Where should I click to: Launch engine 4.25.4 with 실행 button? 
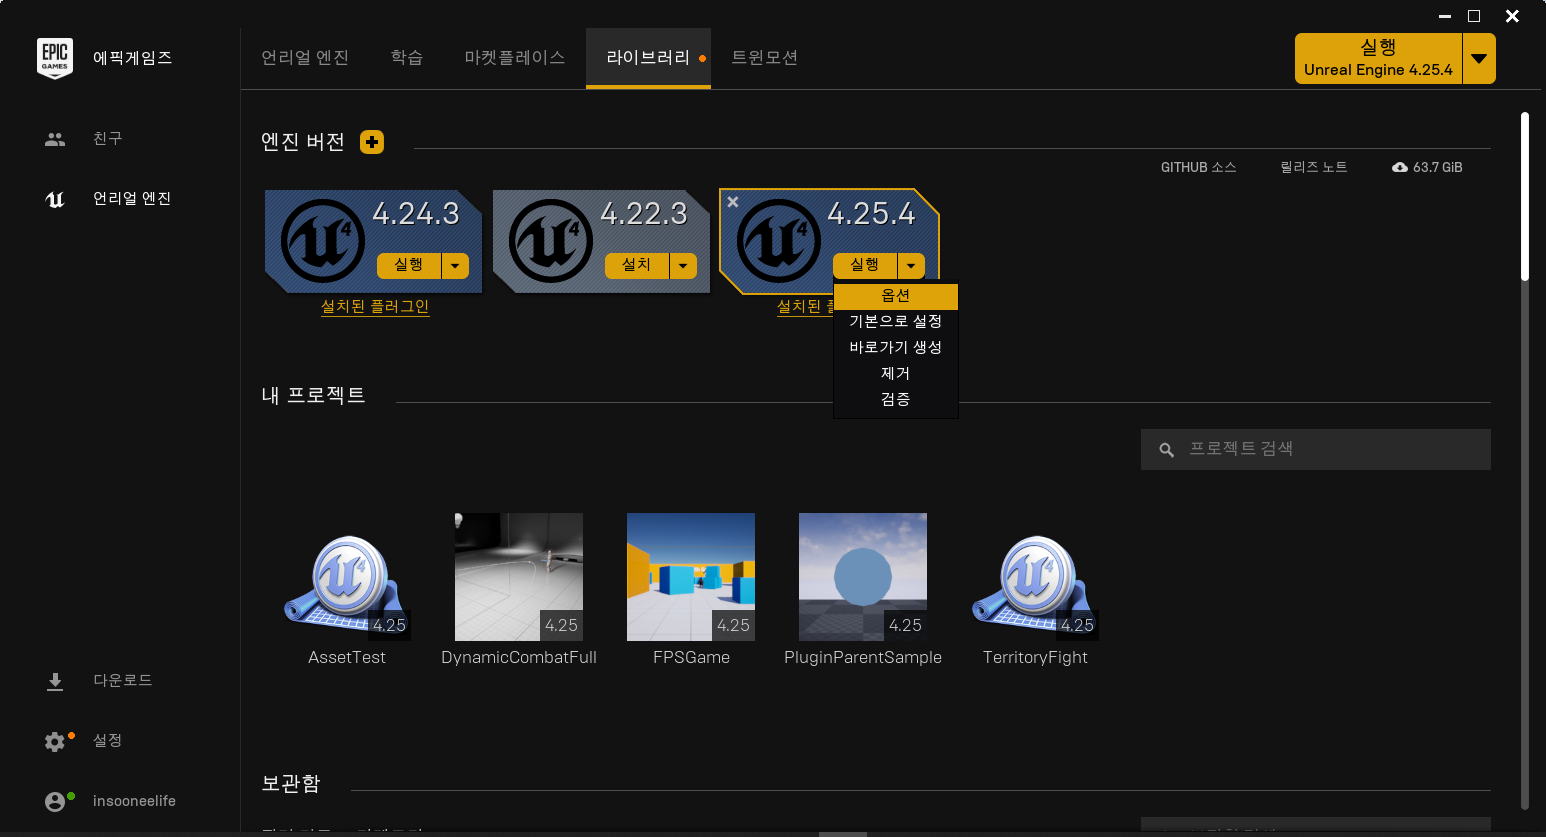coord(865,265)
